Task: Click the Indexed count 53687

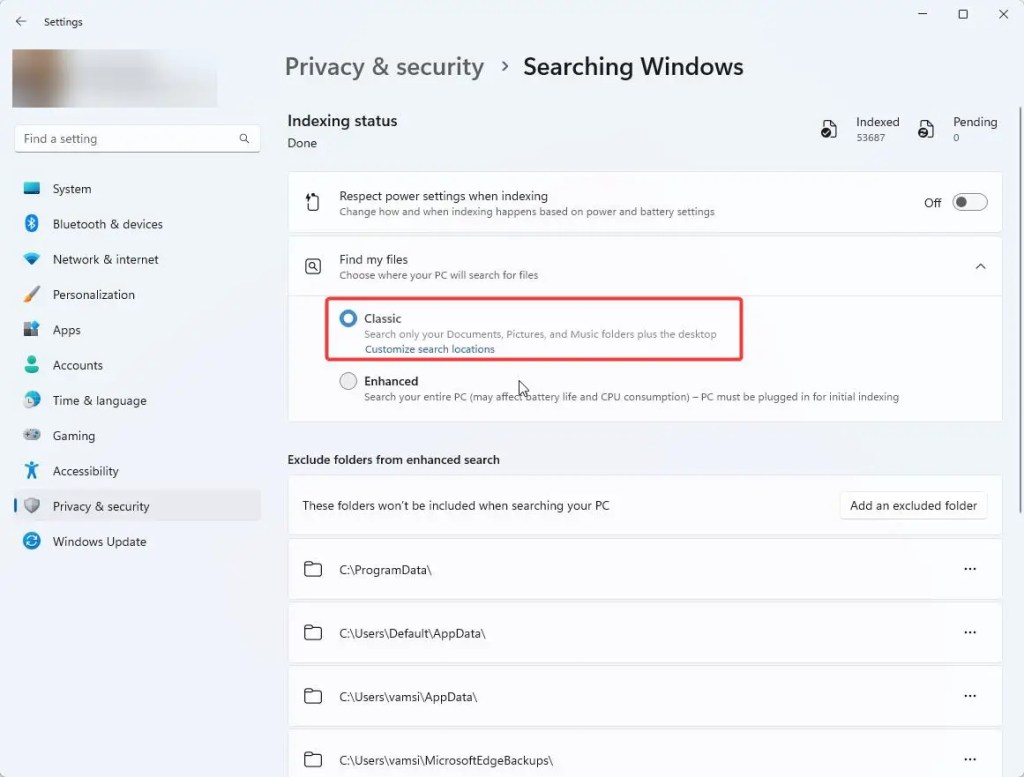Action: pyautogui.click(x=871, y=138)
